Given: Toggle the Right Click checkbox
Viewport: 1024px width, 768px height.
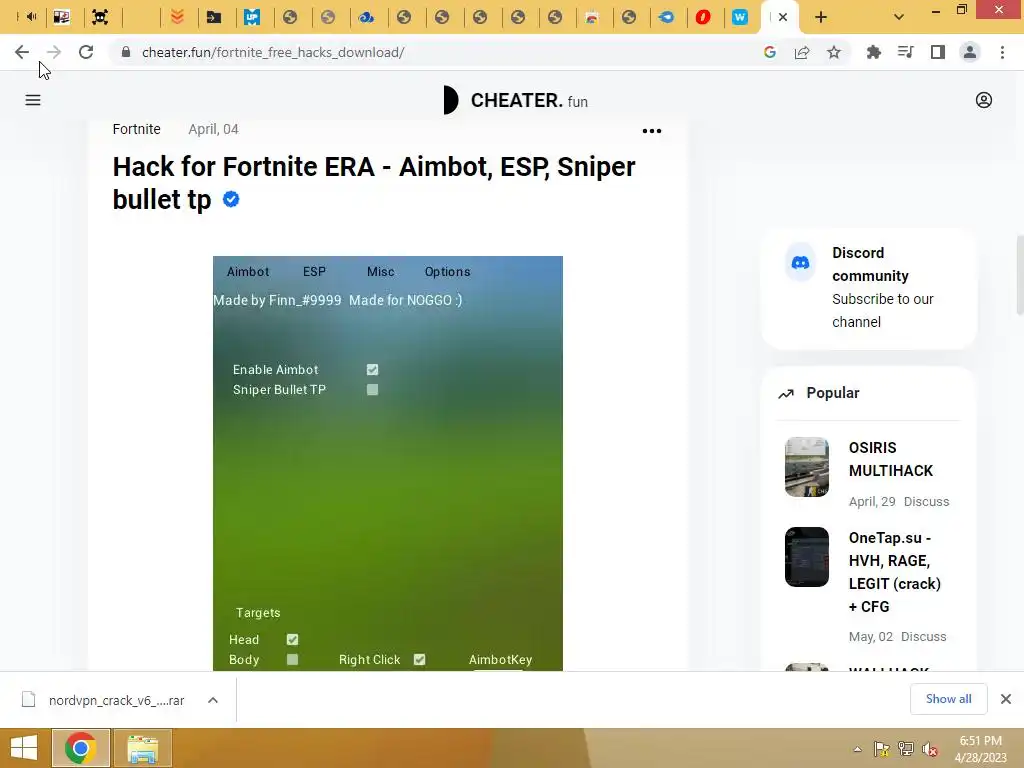Looking at the screenshot, I should point(419,660).
